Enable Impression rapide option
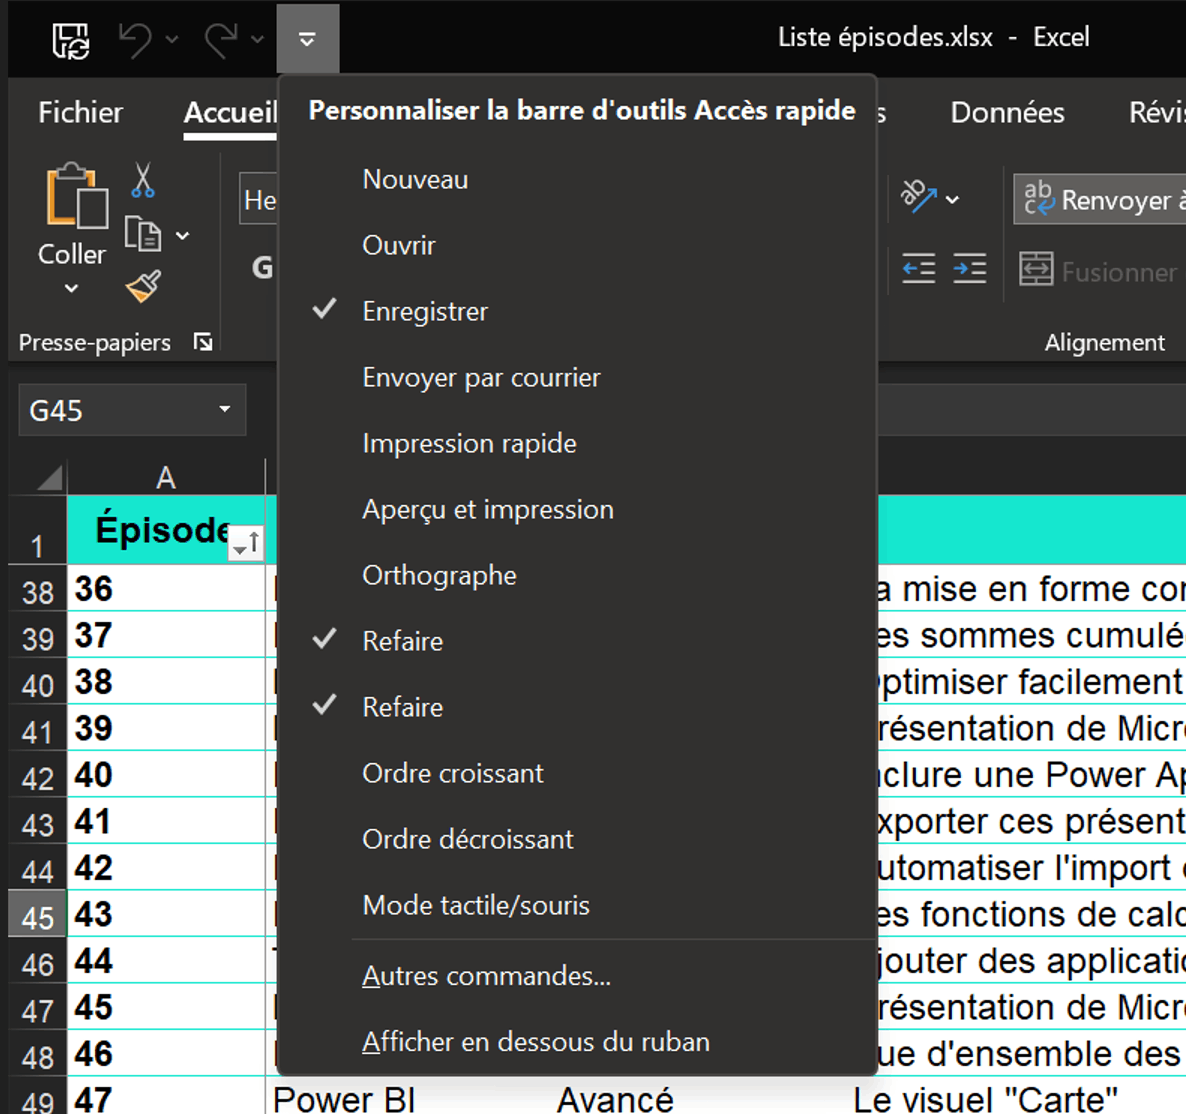 point(577,443)
